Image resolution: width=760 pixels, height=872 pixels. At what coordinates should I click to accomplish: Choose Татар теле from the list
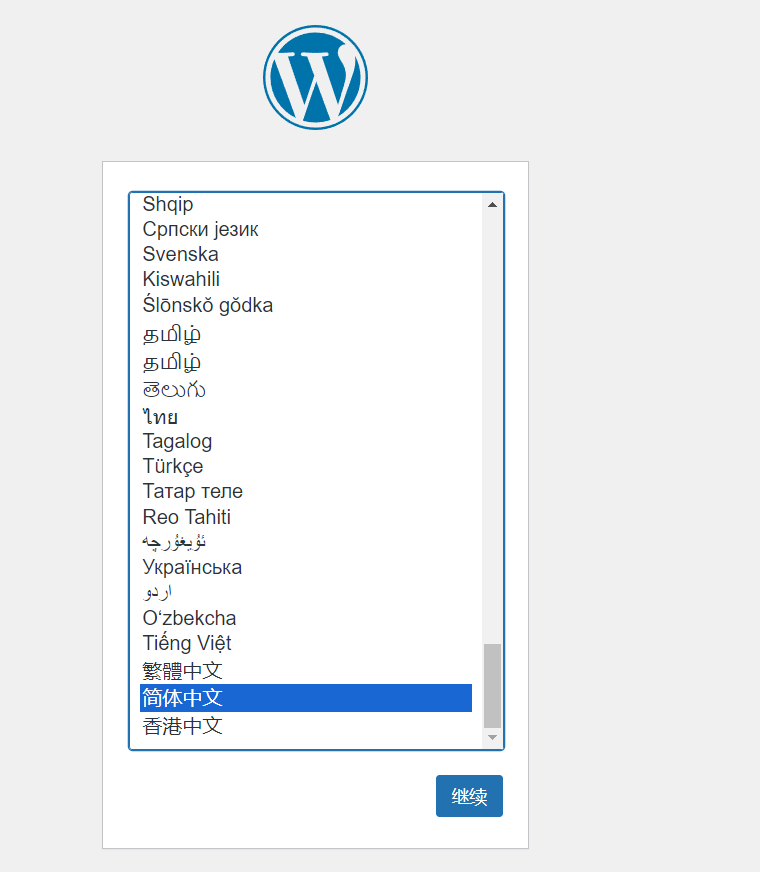click(192, 491)
